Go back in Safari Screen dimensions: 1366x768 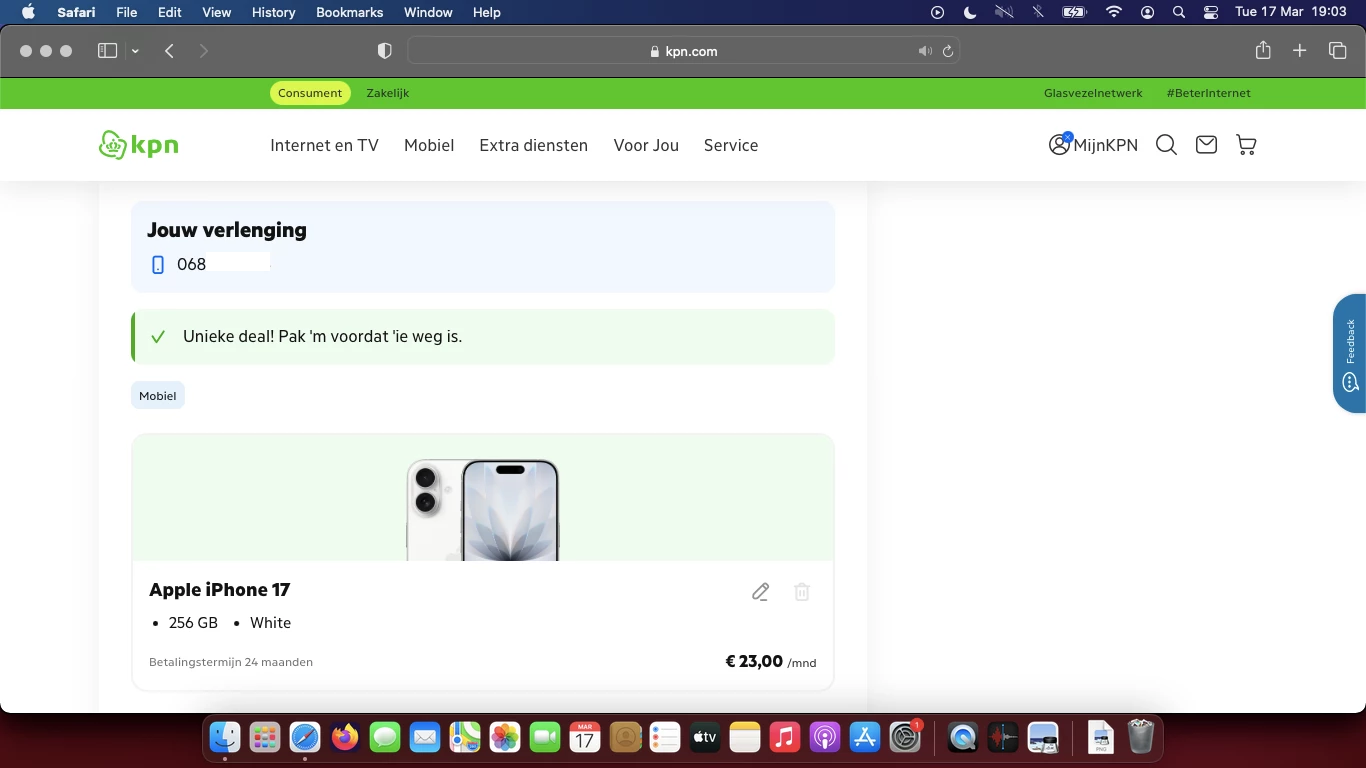[169, 51]
